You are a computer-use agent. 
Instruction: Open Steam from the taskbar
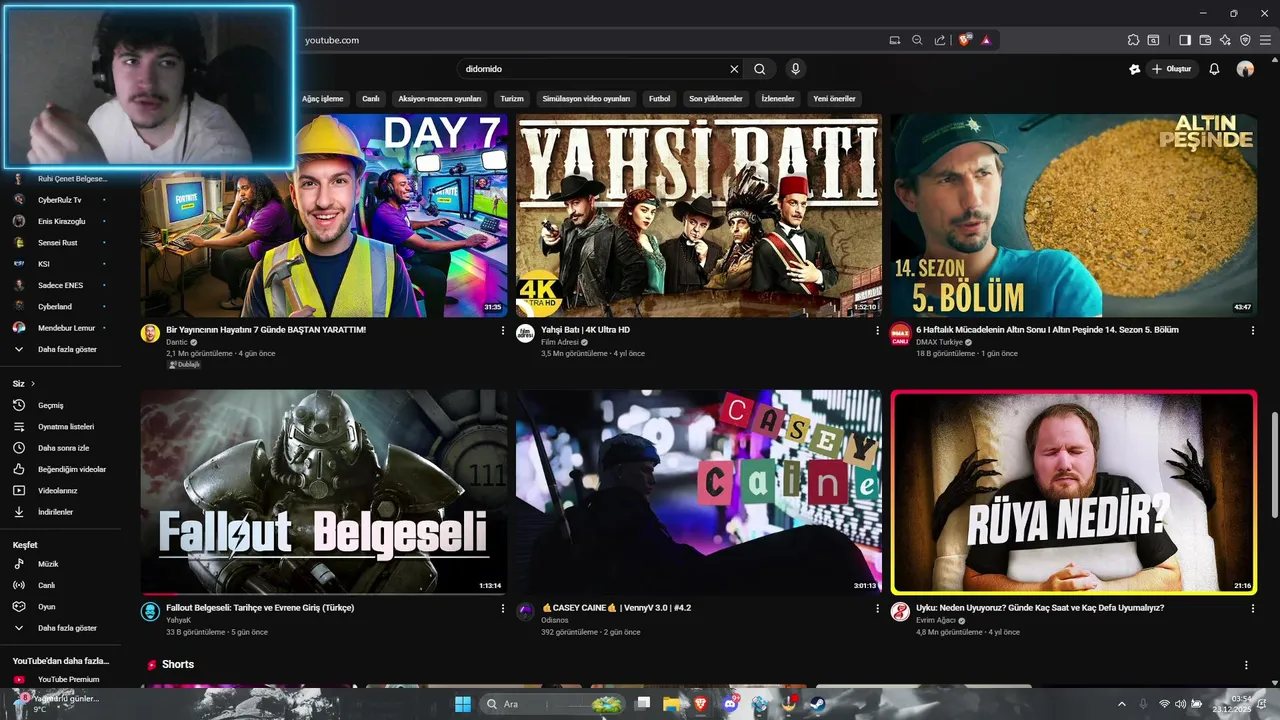pyautogui.click(x=818, y=704)
